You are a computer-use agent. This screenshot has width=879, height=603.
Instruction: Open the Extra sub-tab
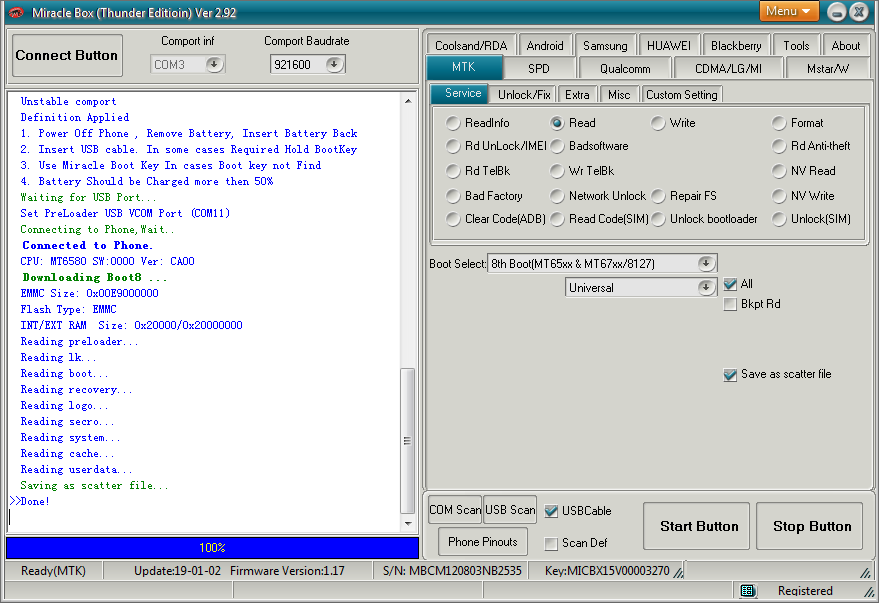click(577, 95)
